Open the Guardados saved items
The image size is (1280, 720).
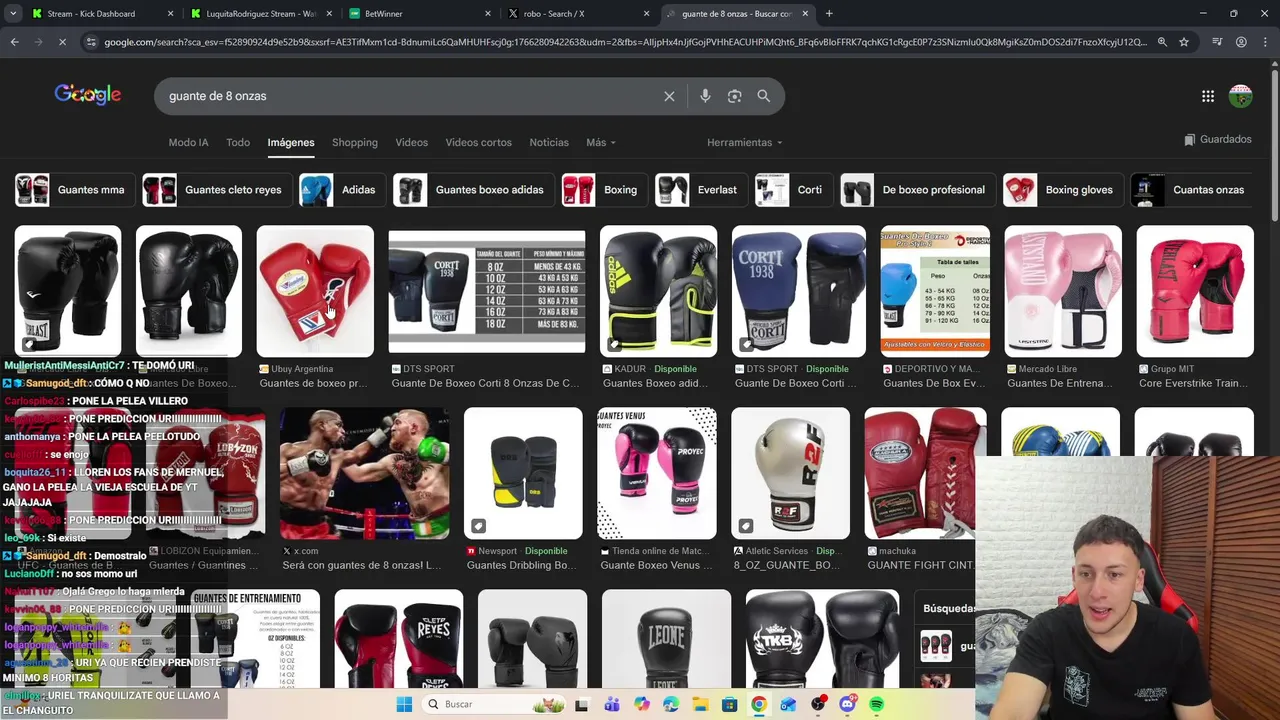pyautogui.click(x=1218, y=140)
